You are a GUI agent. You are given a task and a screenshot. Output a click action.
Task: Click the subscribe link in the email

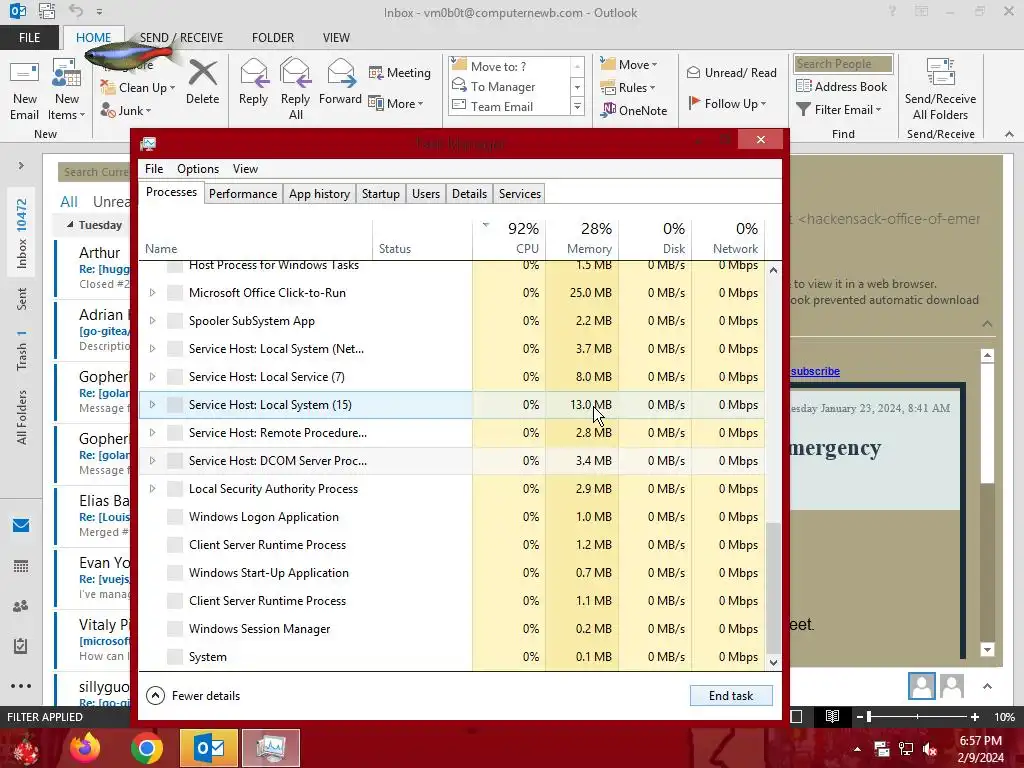click(x=815, y=371)
